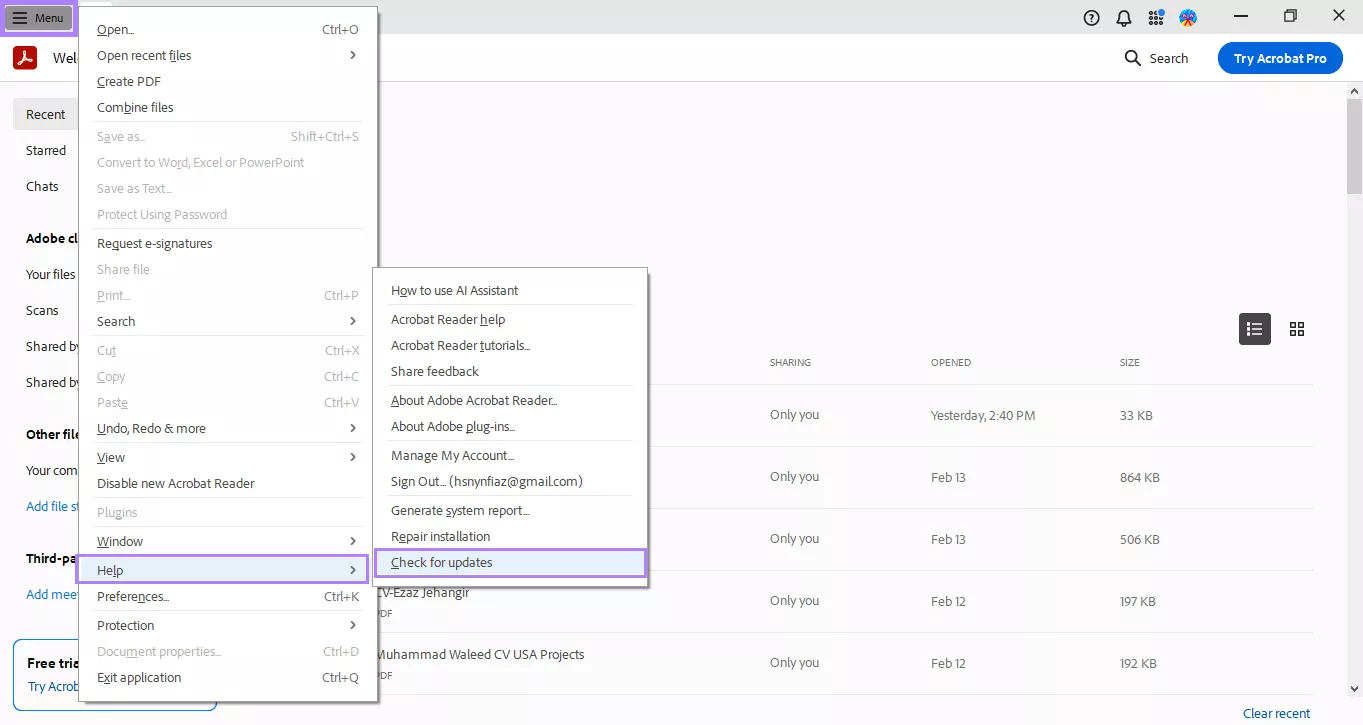Image resolution: width=1363 pixels, height=725 pixels.
Task: Open Search using the magnifier icon
Action: [1131, 57]
